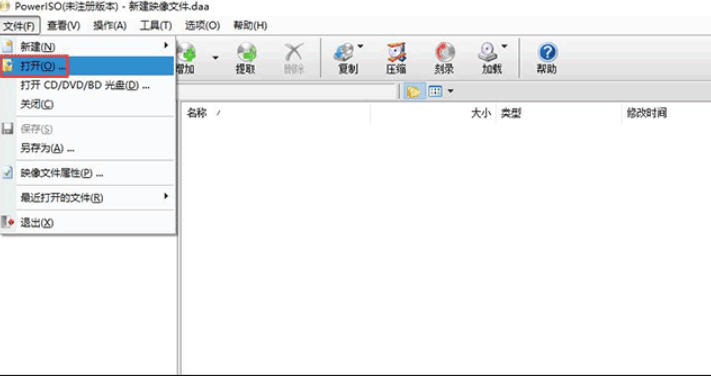Click the 刻录 burn icon

pyautogui.click(x=445, y=58)
